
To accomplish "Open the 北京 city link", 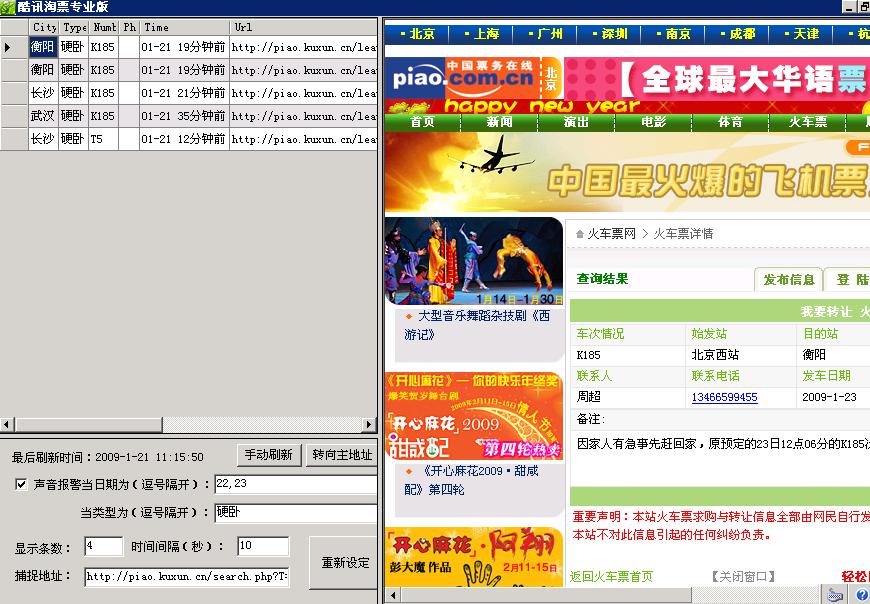I will click(422, 34).
